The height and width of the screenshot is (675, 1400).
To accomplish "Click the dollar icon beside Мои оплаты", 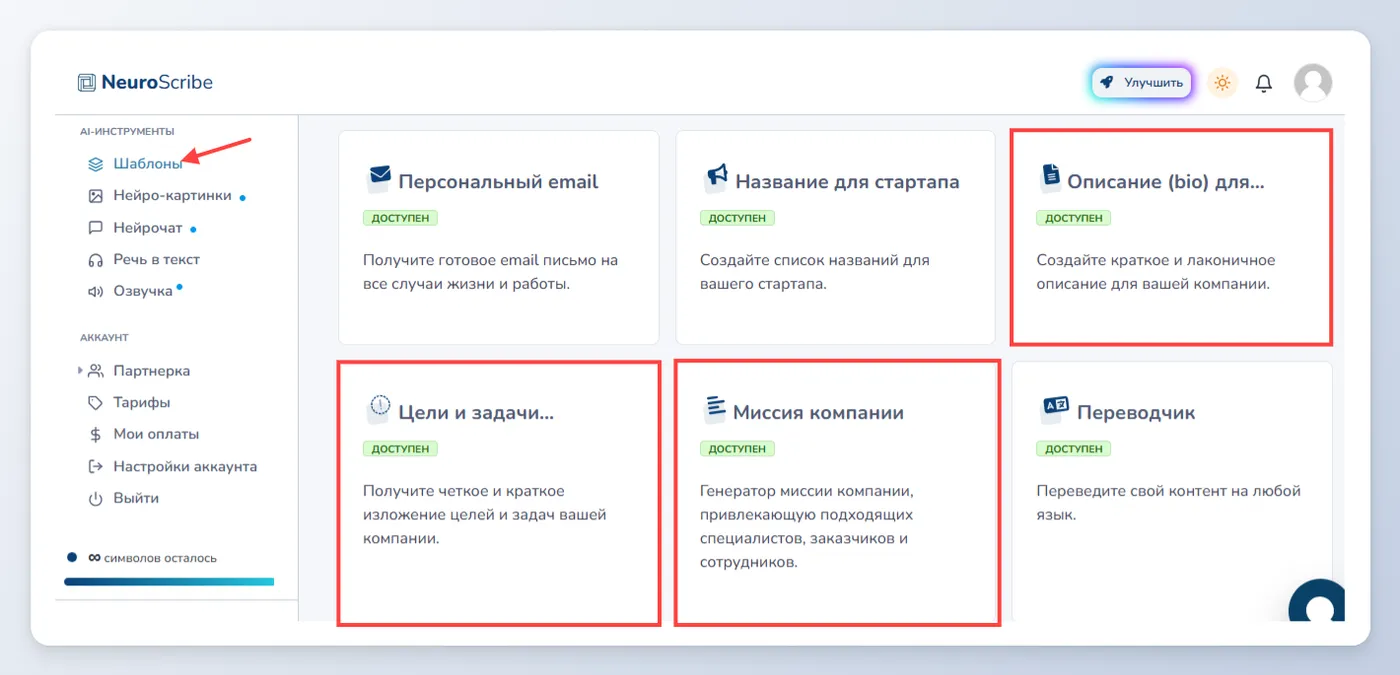I will pos(95,435).
